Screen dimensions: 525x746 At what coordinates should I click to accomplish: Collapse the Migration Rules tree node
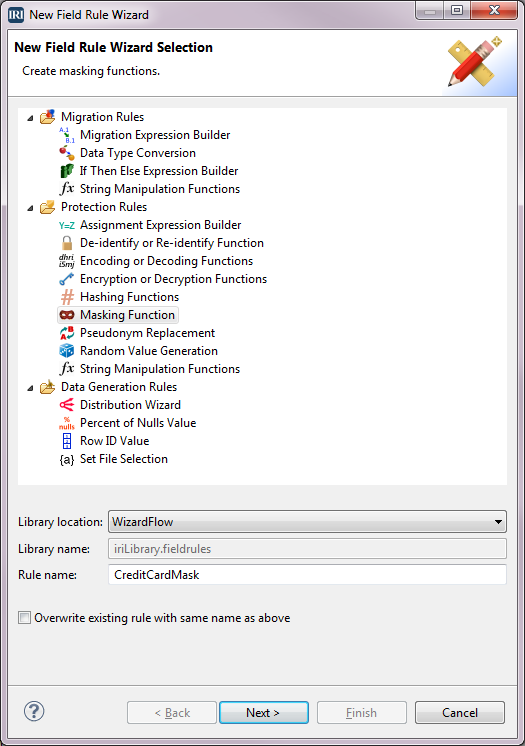[30, 118]
